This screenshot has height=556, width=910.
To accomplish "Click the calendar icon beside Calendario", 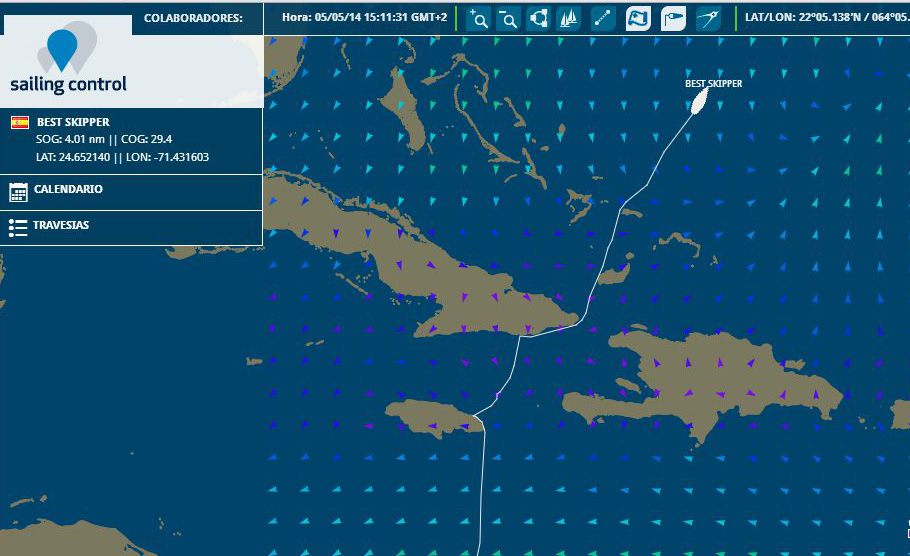I will 18,191.
